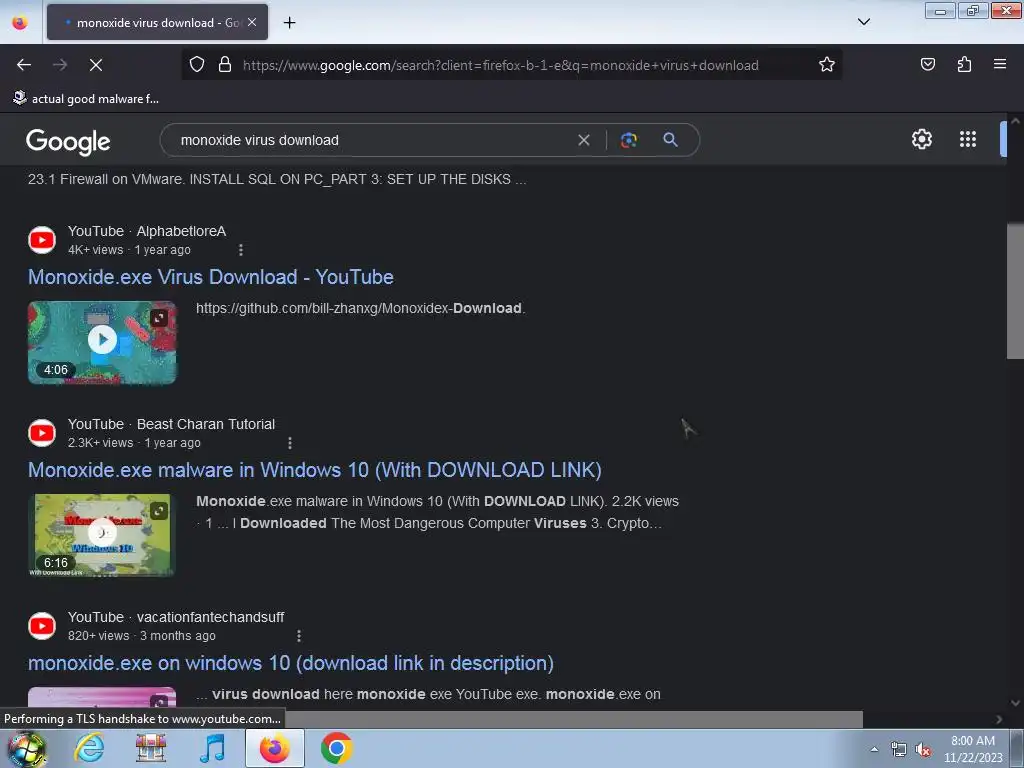Play the 4:06 video thumbnail
The height and width of the screenshot is (768, 1024).
pyautogui.click(x=102, y=340)
